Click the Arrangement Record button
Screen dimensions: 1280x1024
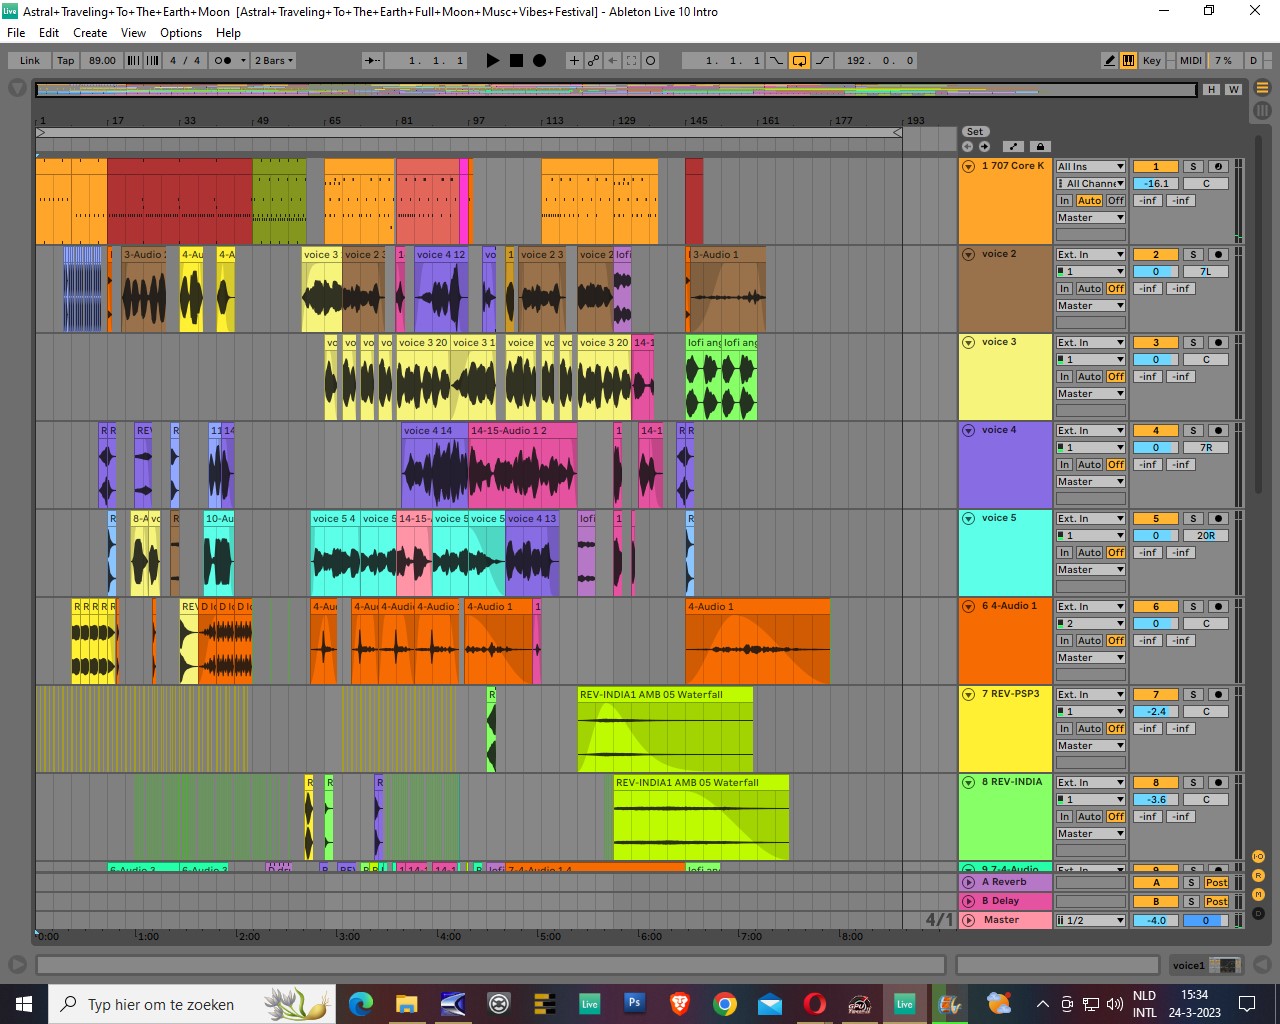click(x=539, y=60)
